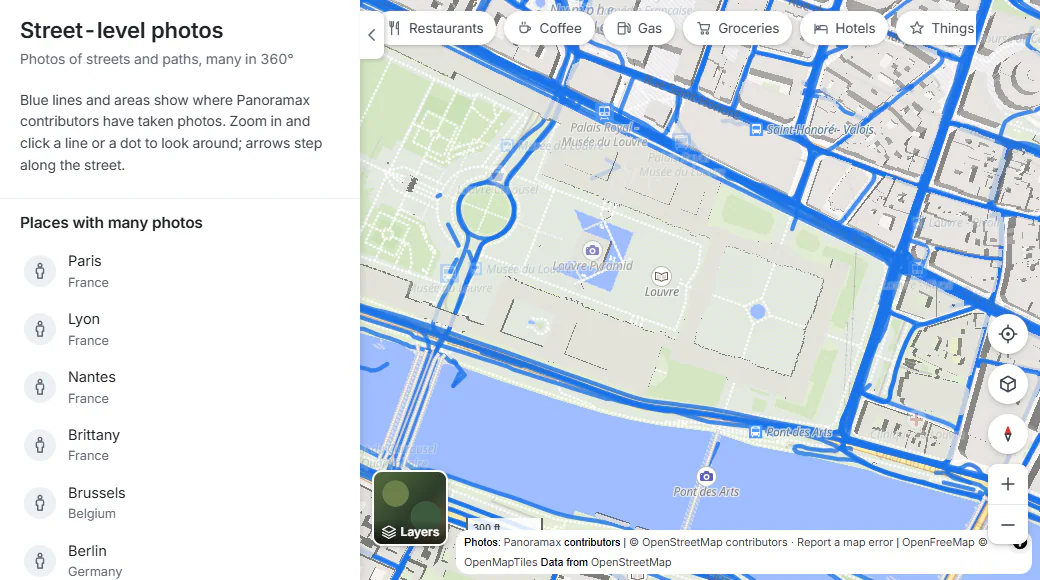
Task: Open Paris, France photo location
Action: click(x=180, y=271)
